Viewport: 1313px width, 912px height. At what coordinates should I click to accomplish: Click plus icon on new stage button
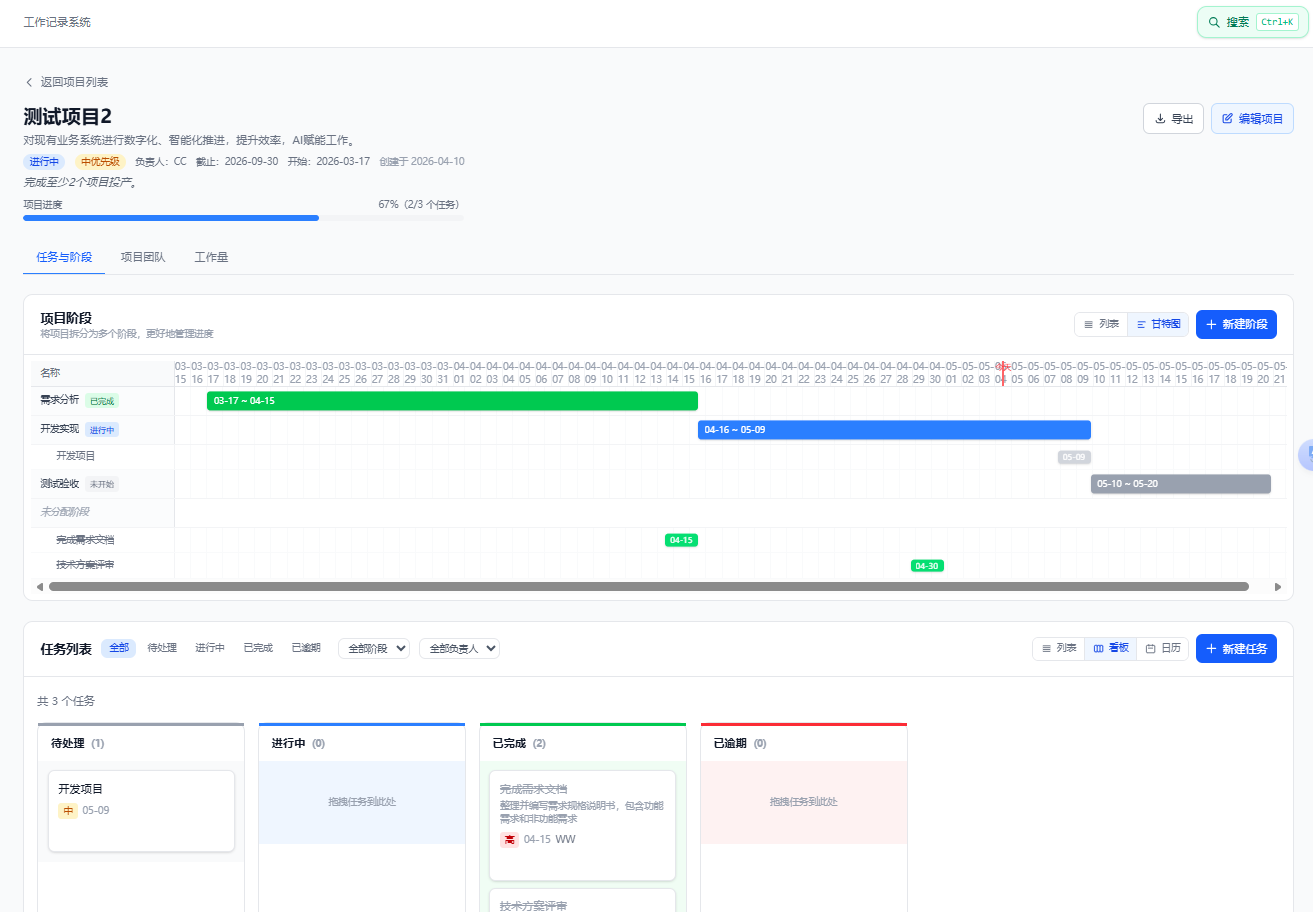click(1211, 325)
